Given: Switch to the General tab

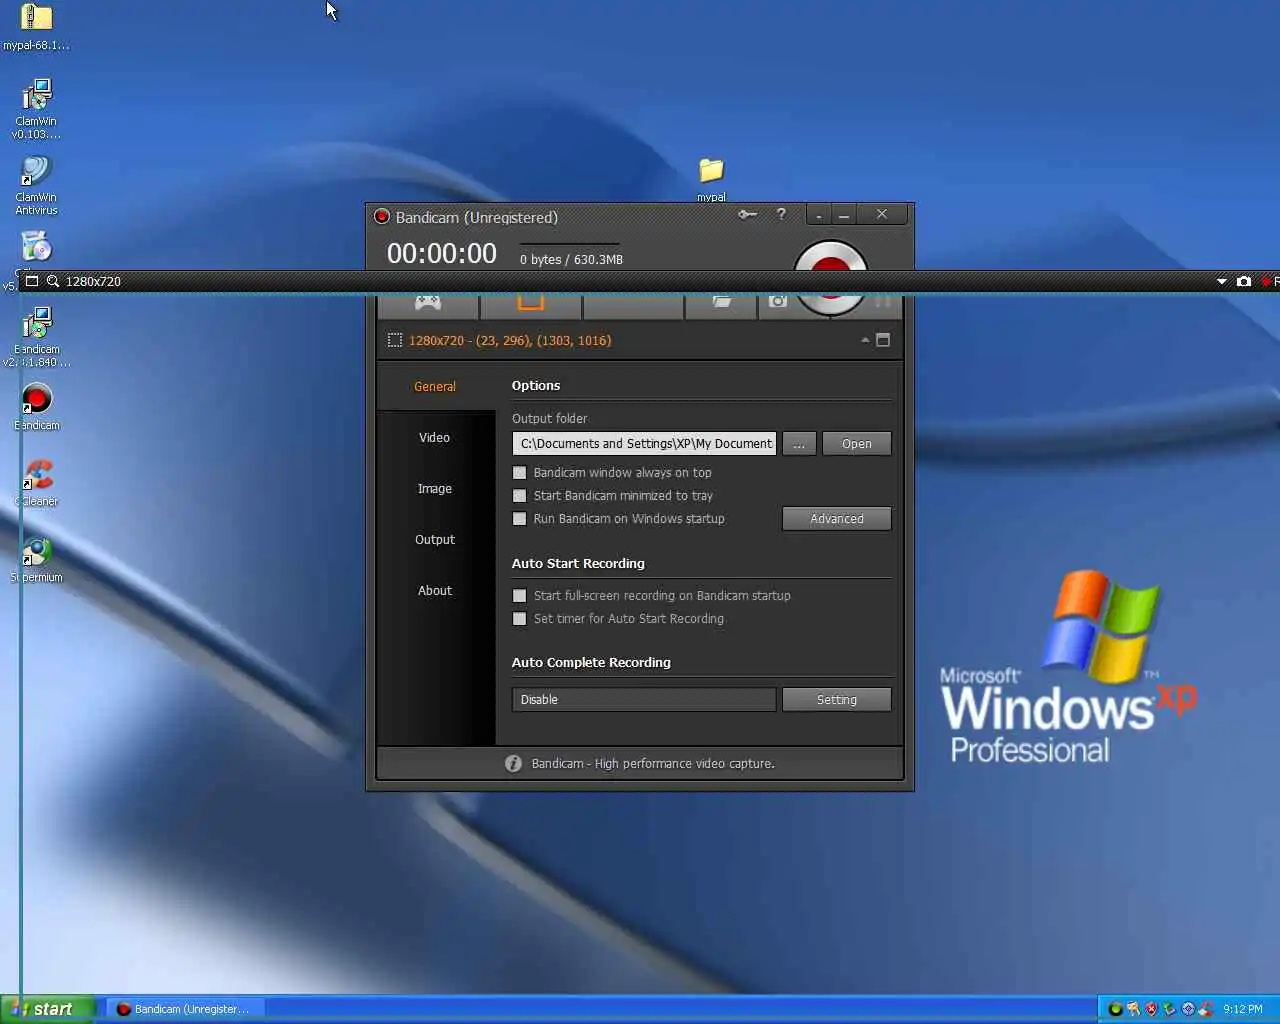Looking at the screenshot, I should [435, 386].
